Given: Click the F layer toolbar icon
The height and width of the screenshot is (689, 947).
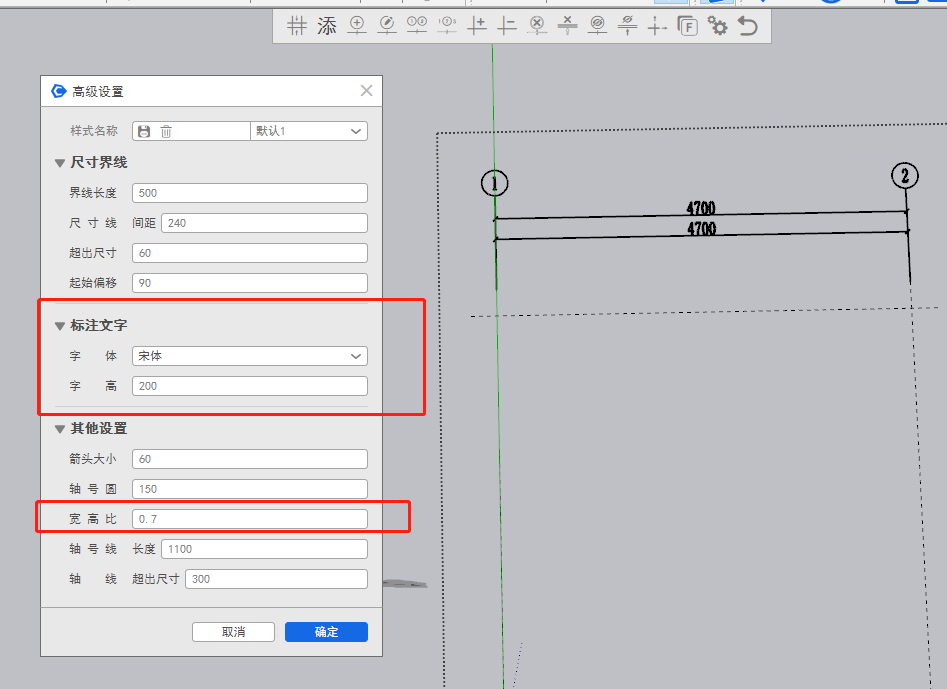Looking at the screenshot, I should coord(687,26).
